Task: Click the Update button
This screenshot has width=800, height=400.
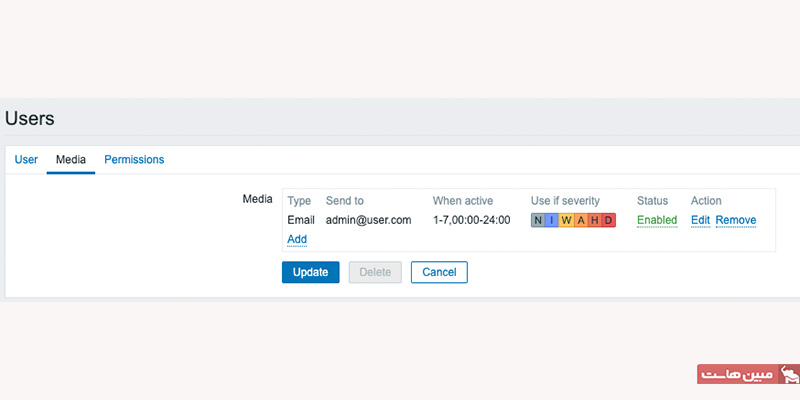Action: (311, 272)
